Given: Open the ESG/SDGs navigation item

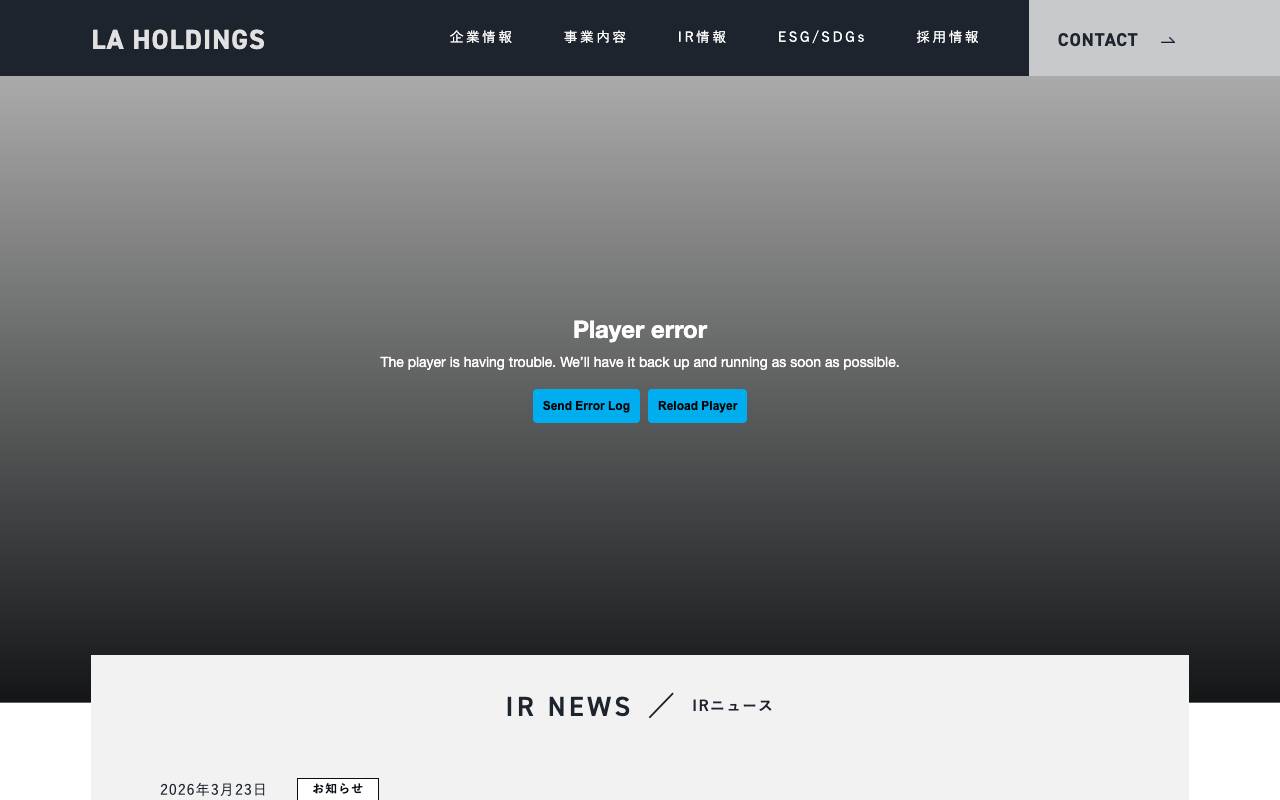Looking at the screenshot, I should (822, 38).
